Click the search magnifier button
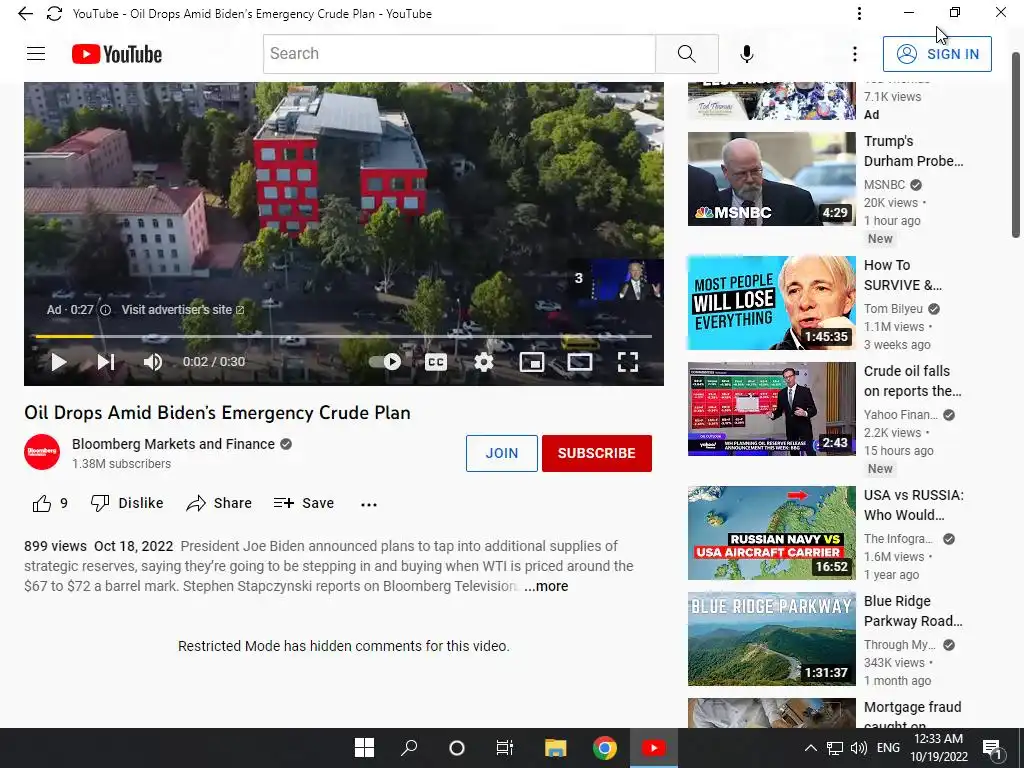Screen dimensions: 1024x768 (686, 54)
